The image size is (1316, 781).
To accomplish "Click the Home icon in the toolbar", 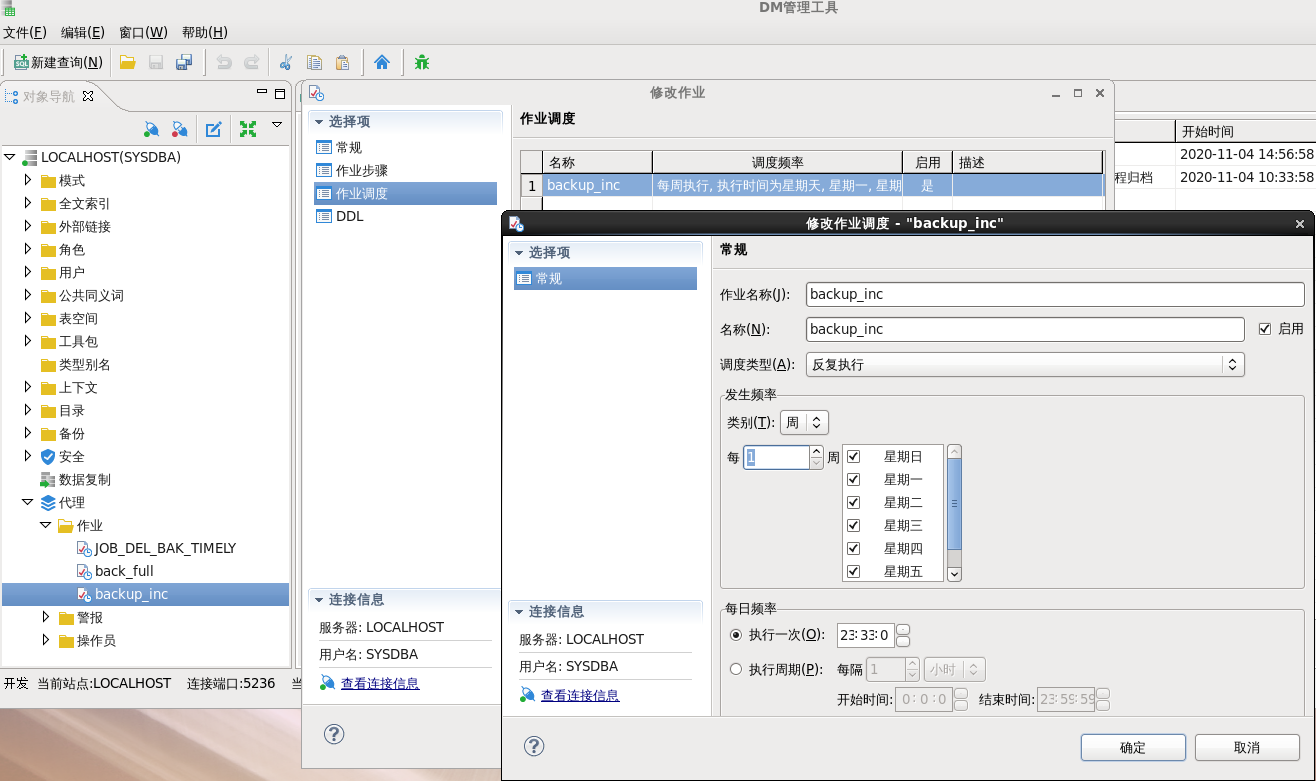I will pyautogui.click(x=383, y=62).
